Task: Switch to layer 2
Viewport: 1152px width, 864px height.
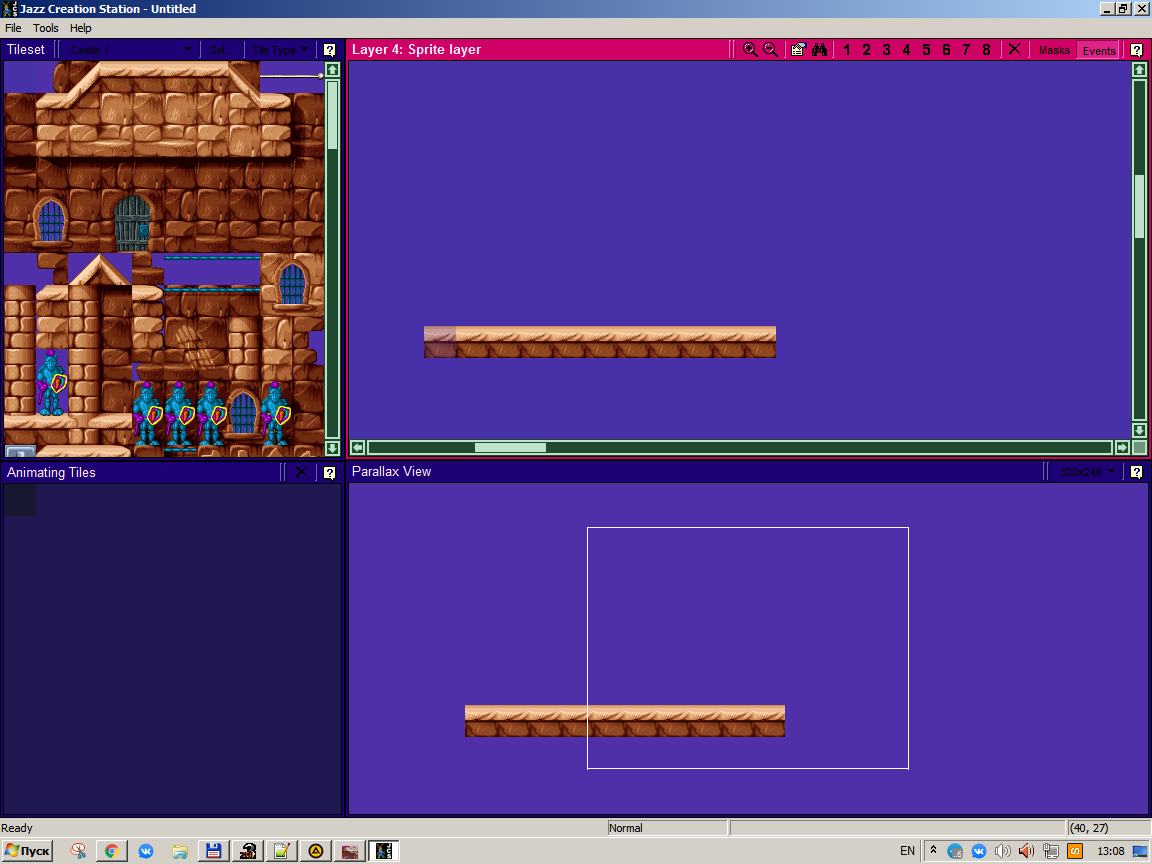Action: pyautogui.click(x=866, y=50)
